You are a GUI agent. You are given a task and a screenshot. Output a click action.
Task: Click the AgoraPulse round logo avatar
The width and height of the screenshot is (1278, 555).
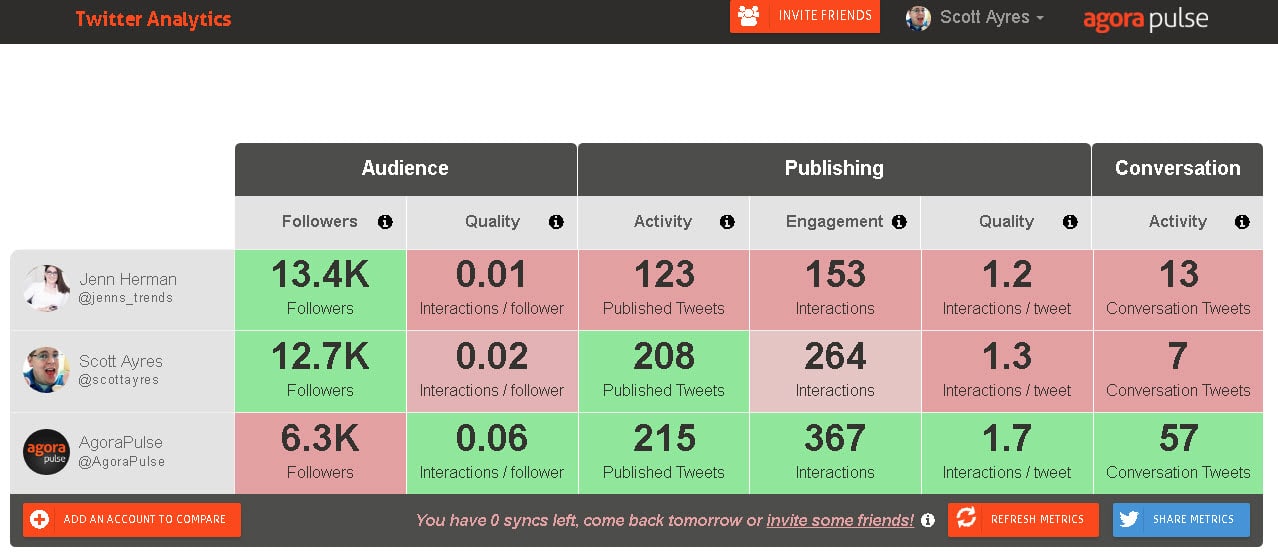click(46, 452)
